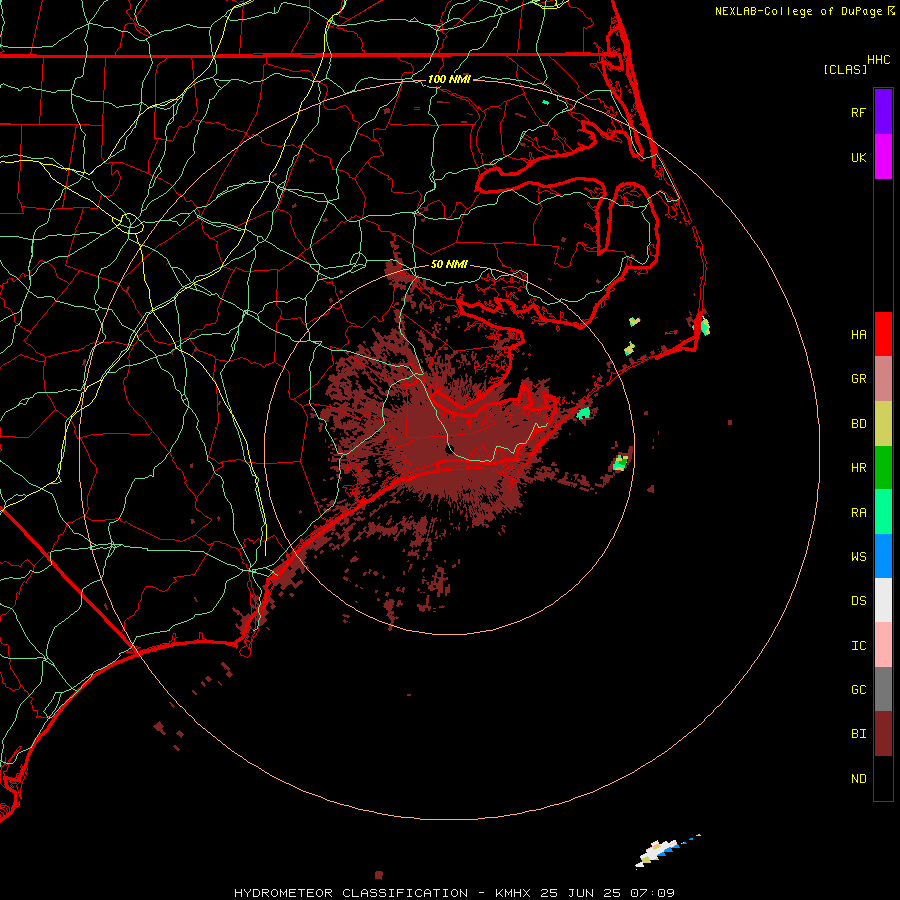Click the ND black legend swatch
Image resolution: width=900 pixels, height=900 pixels.
(x=883, y=778)
